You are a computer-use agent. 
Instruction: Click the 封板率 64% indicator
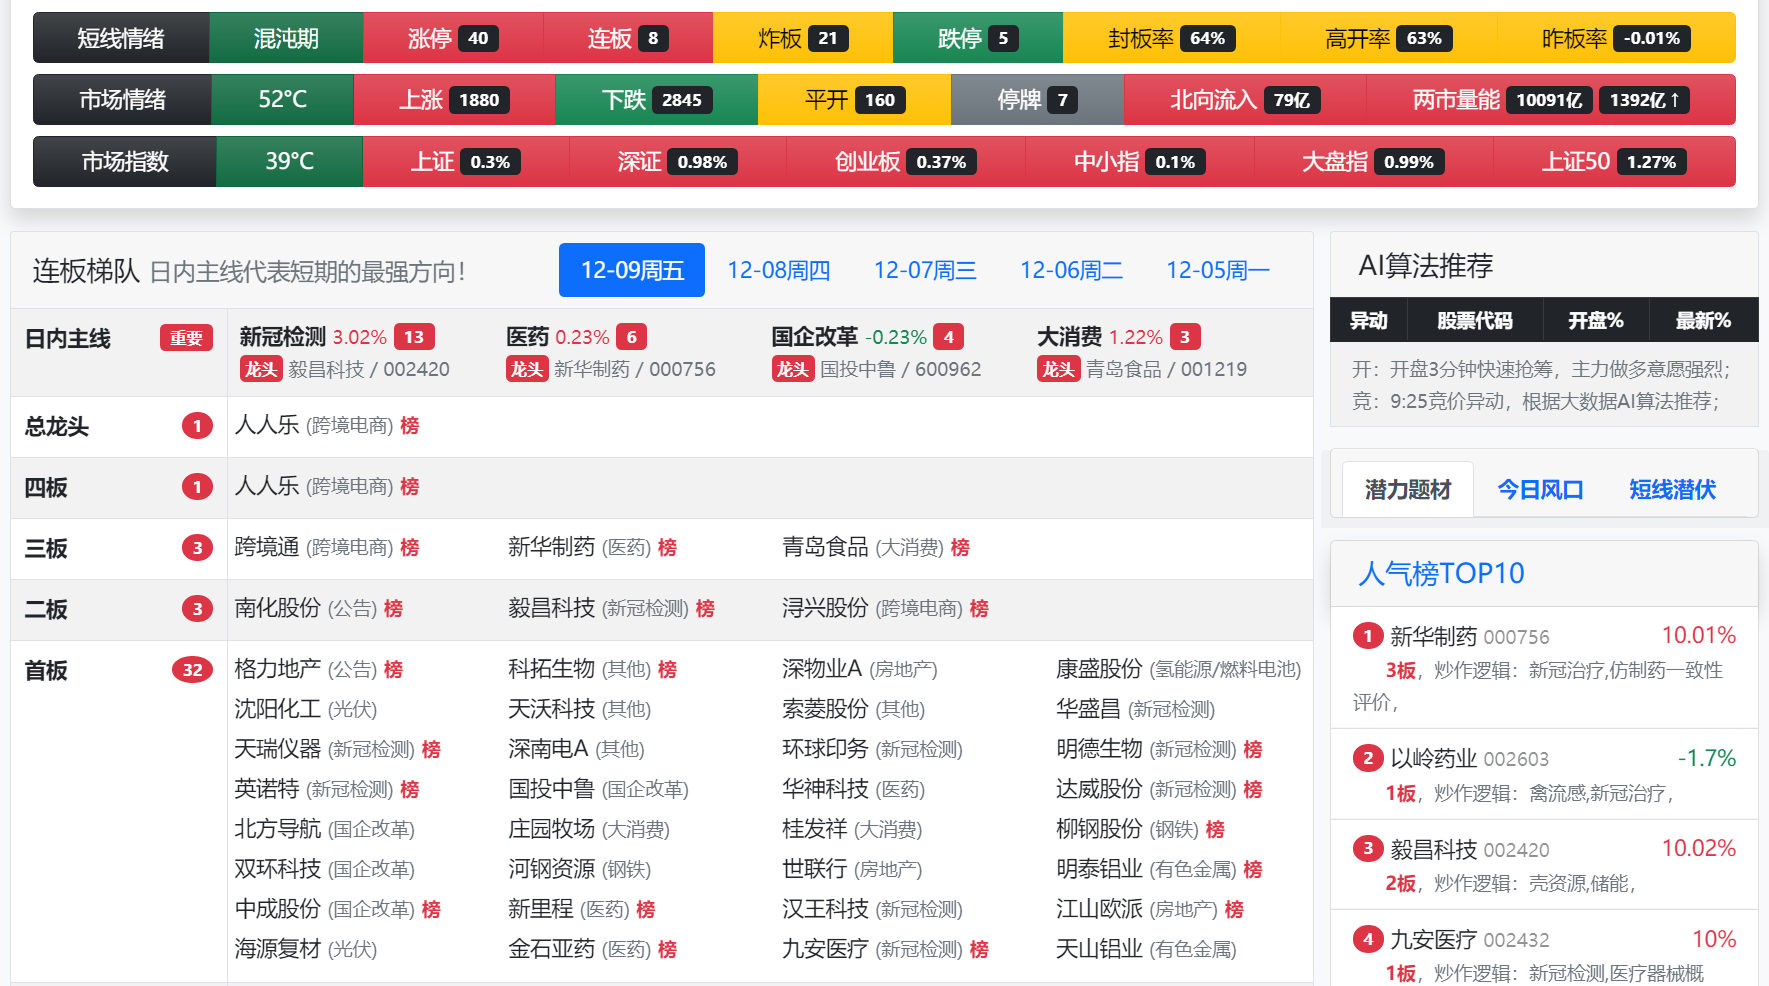[1172, 38]
